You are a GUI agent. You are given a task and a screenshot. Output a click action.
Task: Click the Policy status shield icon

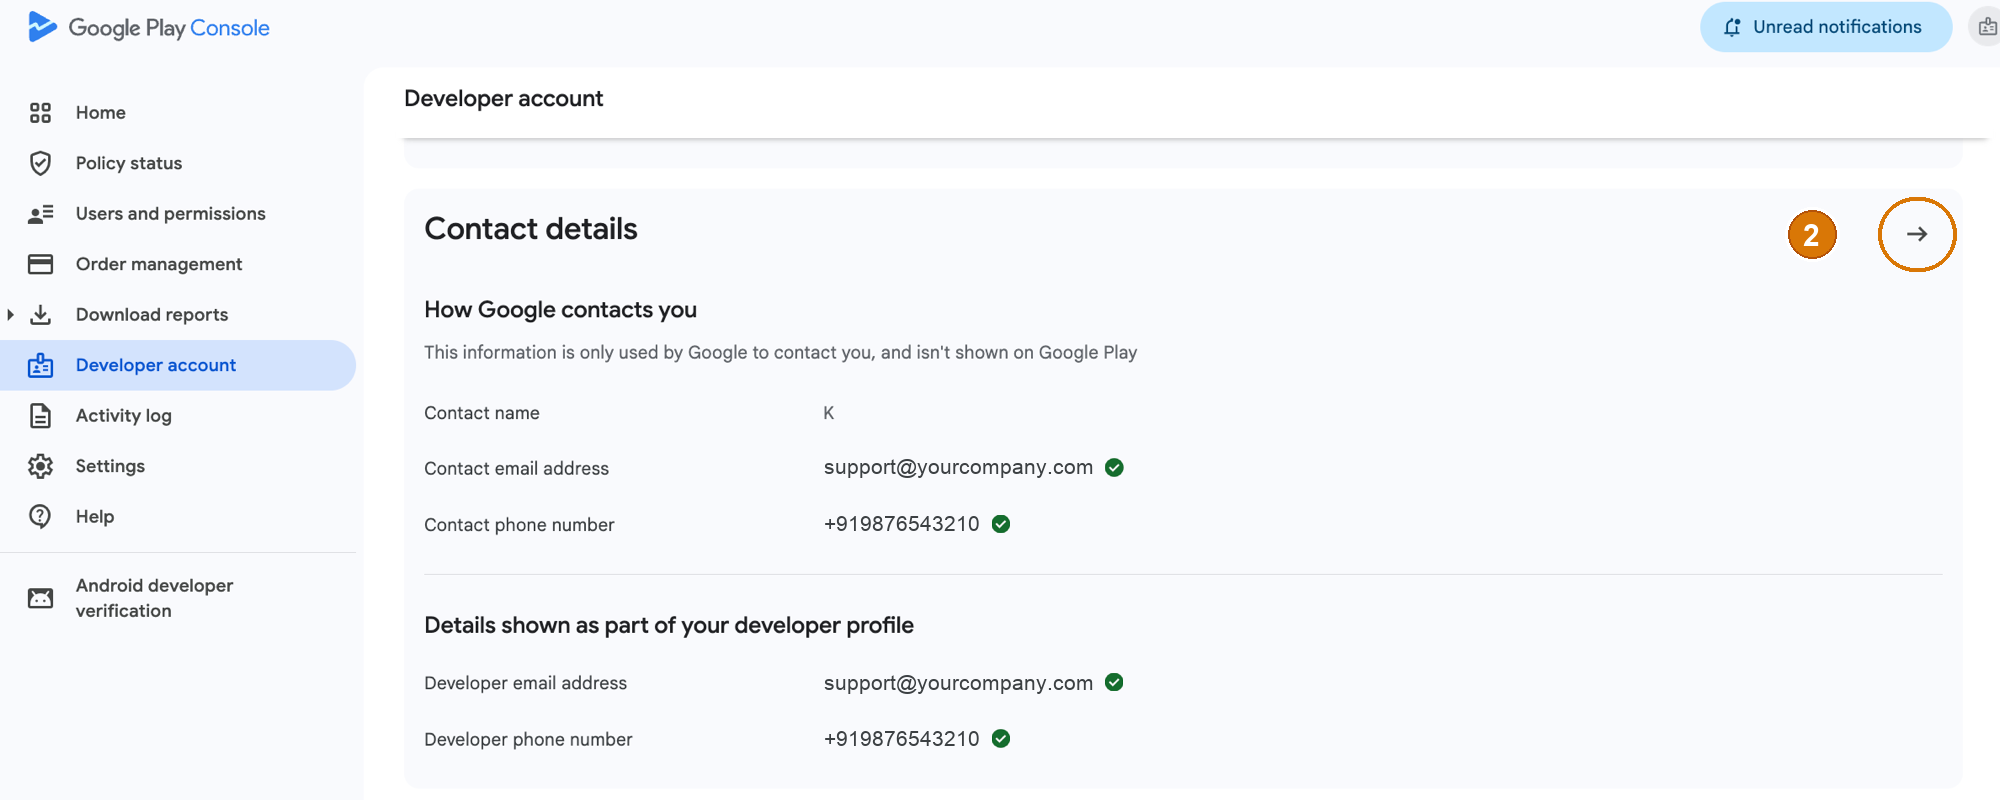40,163
